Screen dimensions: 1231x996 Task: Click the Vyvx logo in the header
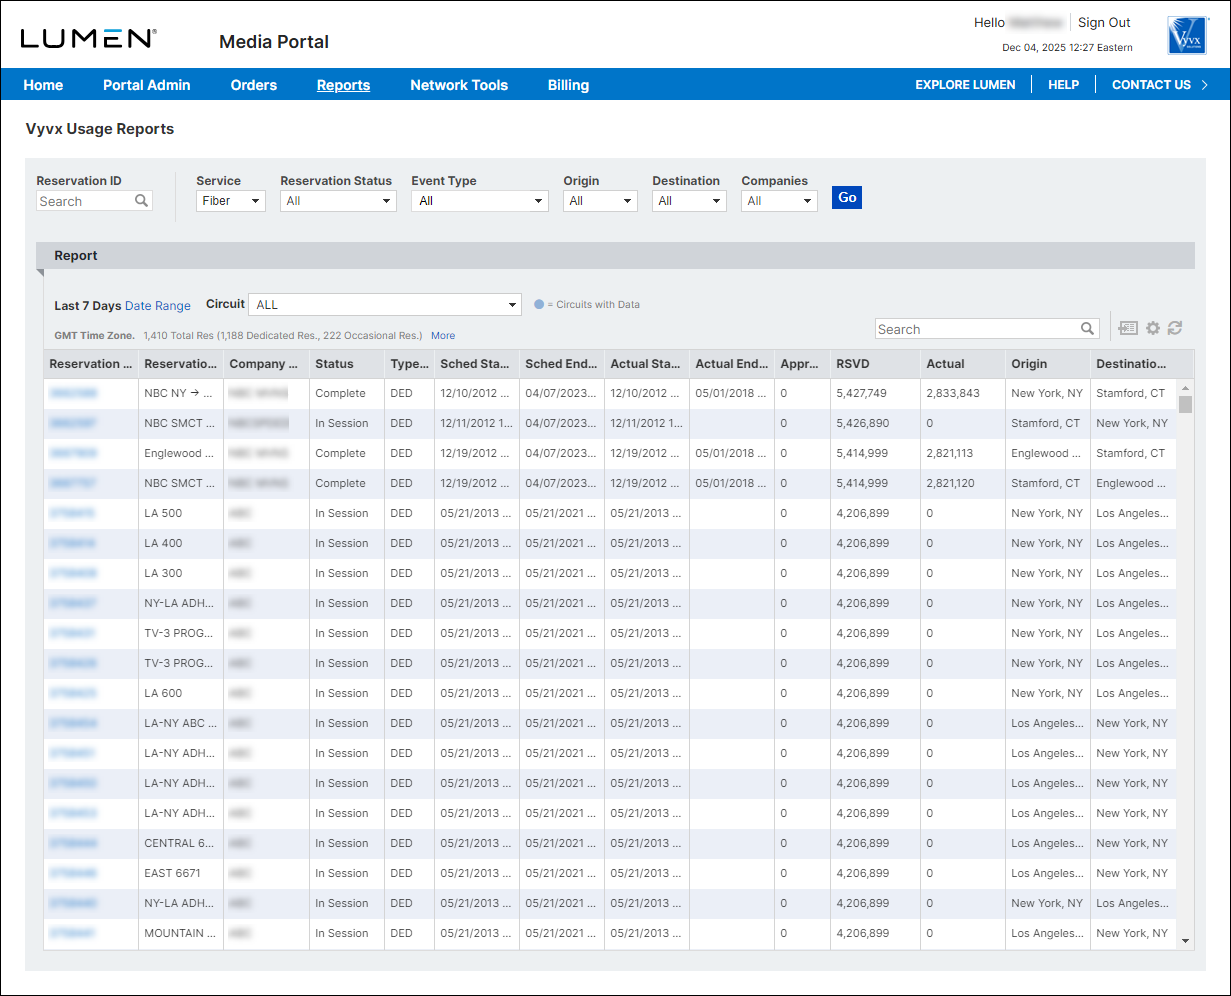(1186, 35)
